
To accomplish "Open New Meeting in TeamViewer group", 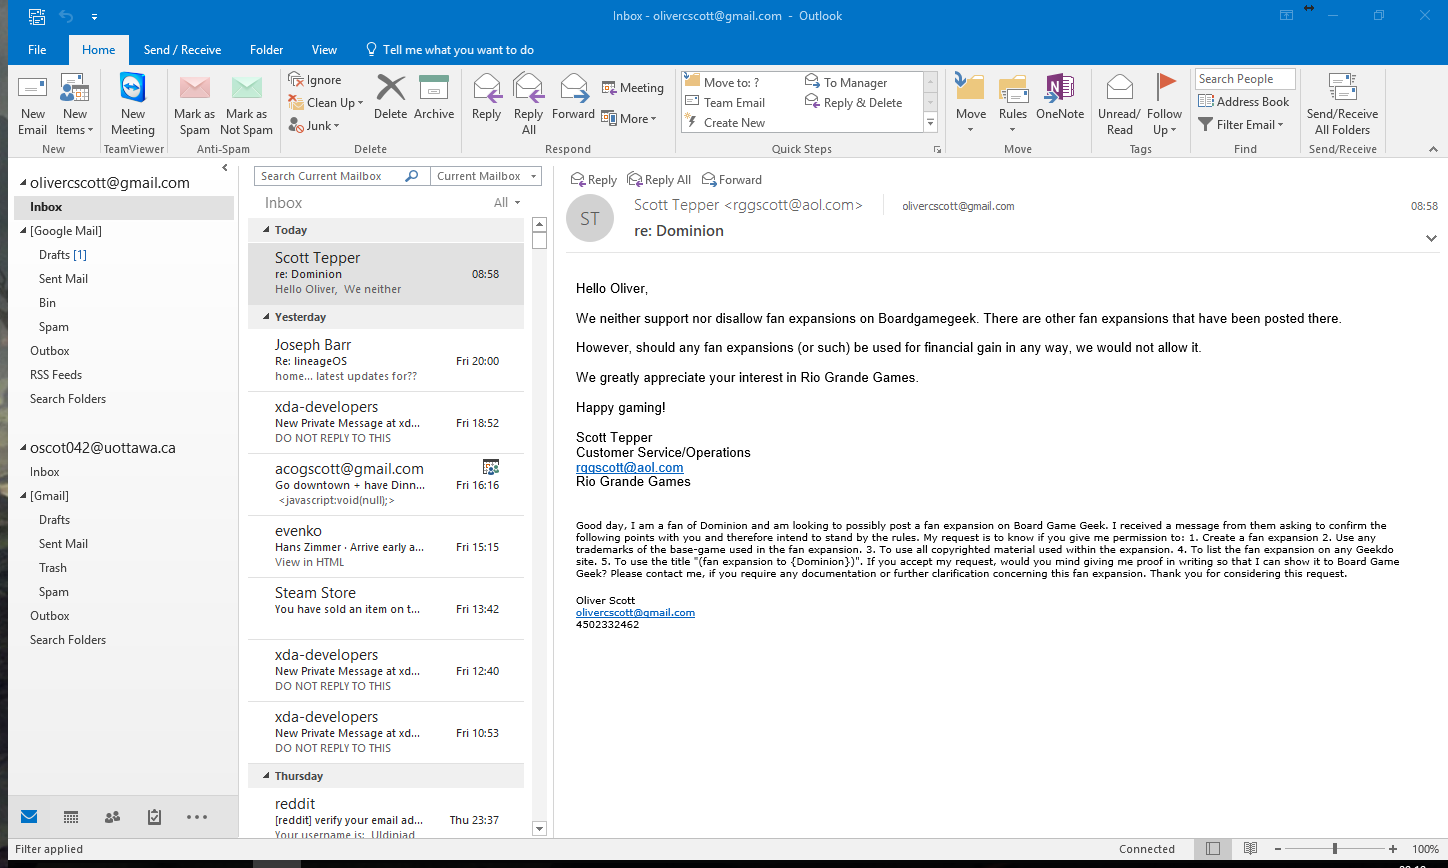I will (x=132, y=104).
